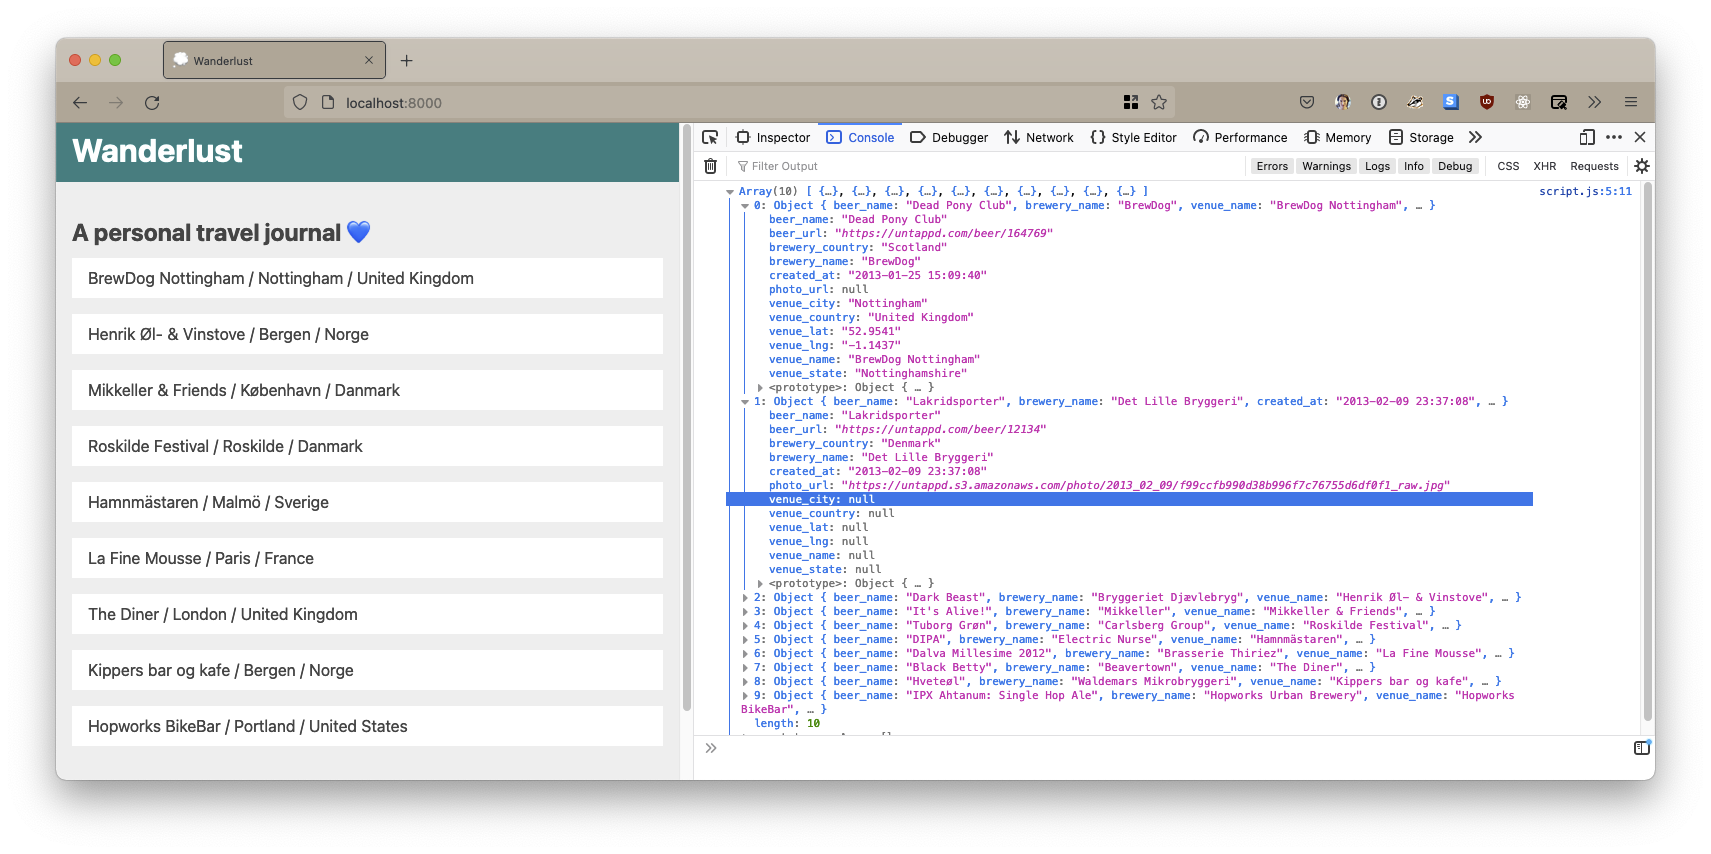This screenshot has height=854, width=1711.
Task: Click the Filter Output field
Action: (x=990, y=166)
